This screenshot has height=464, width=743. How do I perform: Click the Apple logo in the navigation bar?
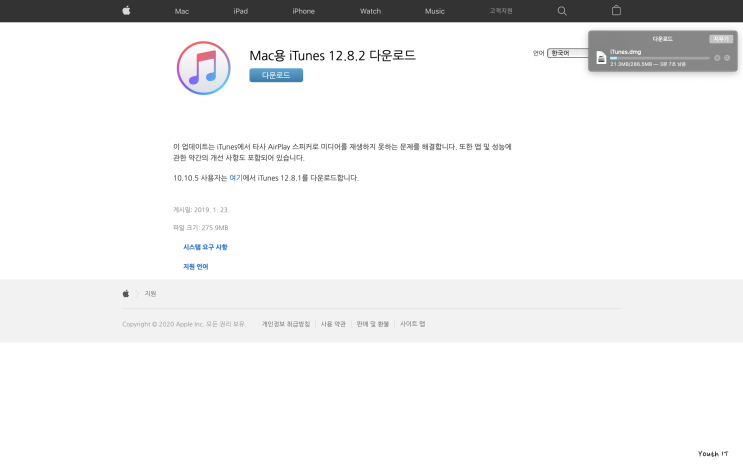pos(126,10)
